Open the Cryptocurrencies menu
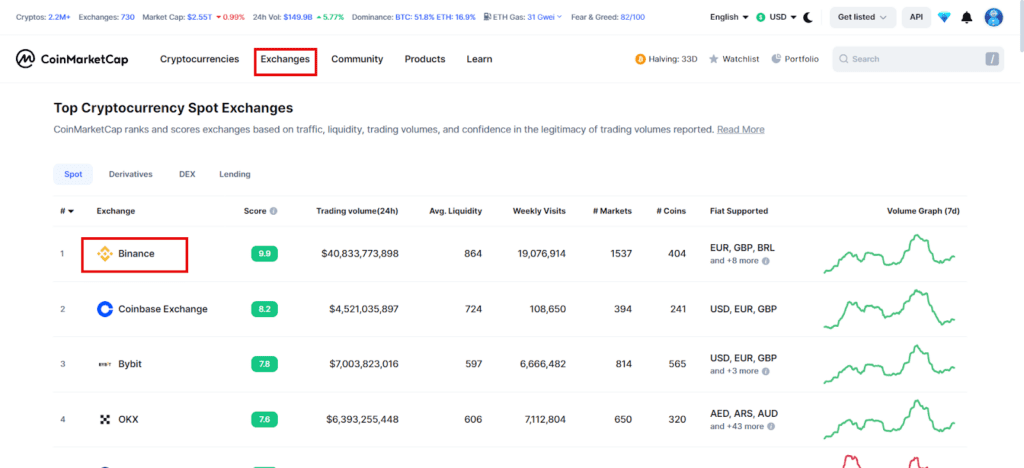Viewport: 1024px width, 468px height. point(199,59)
